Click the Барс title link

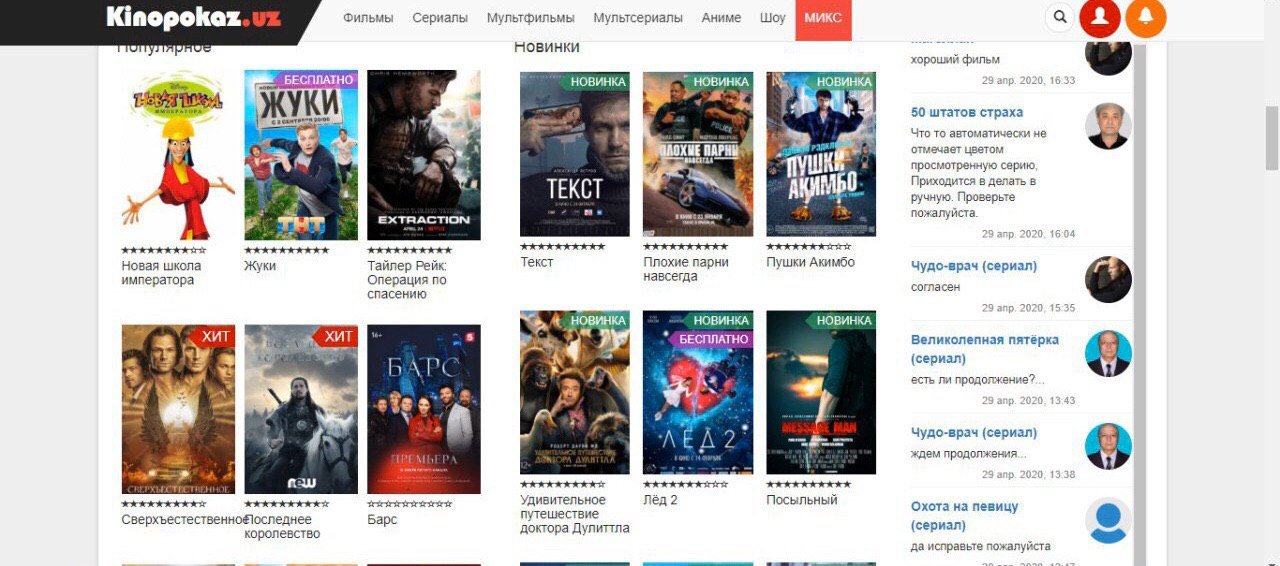(382, 520)
